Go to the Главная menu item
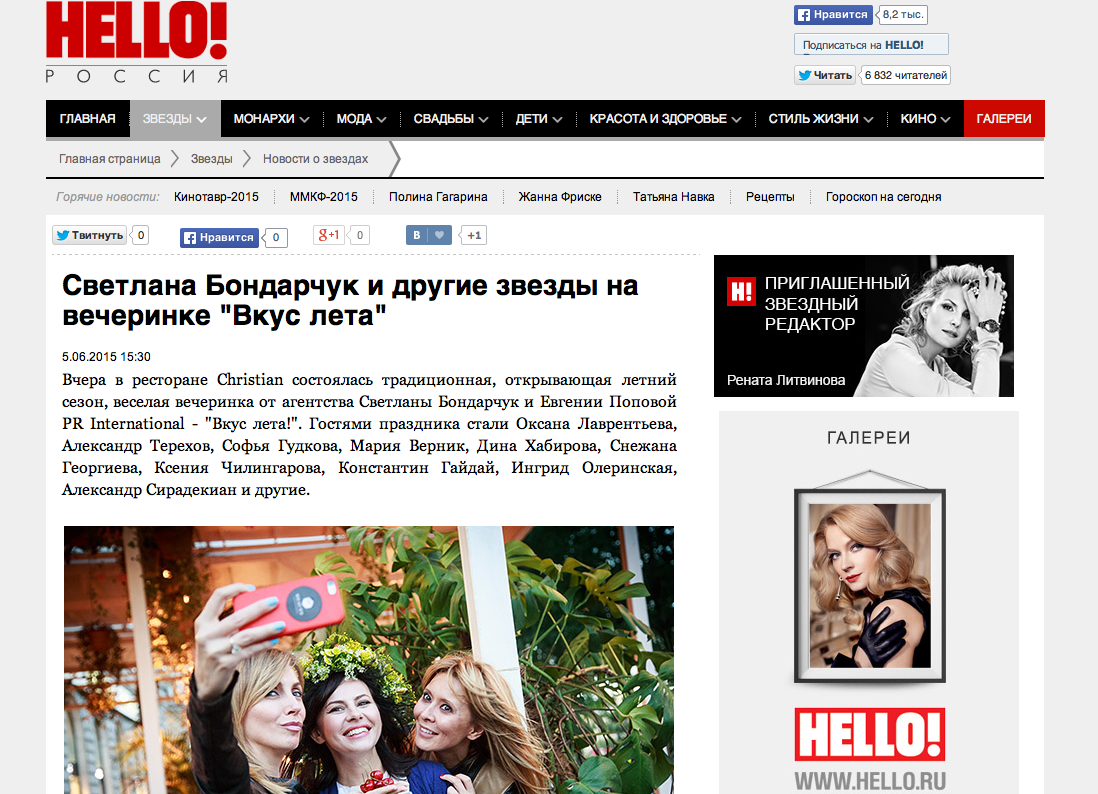This screenshot has height=794, width=1098. 88,118
